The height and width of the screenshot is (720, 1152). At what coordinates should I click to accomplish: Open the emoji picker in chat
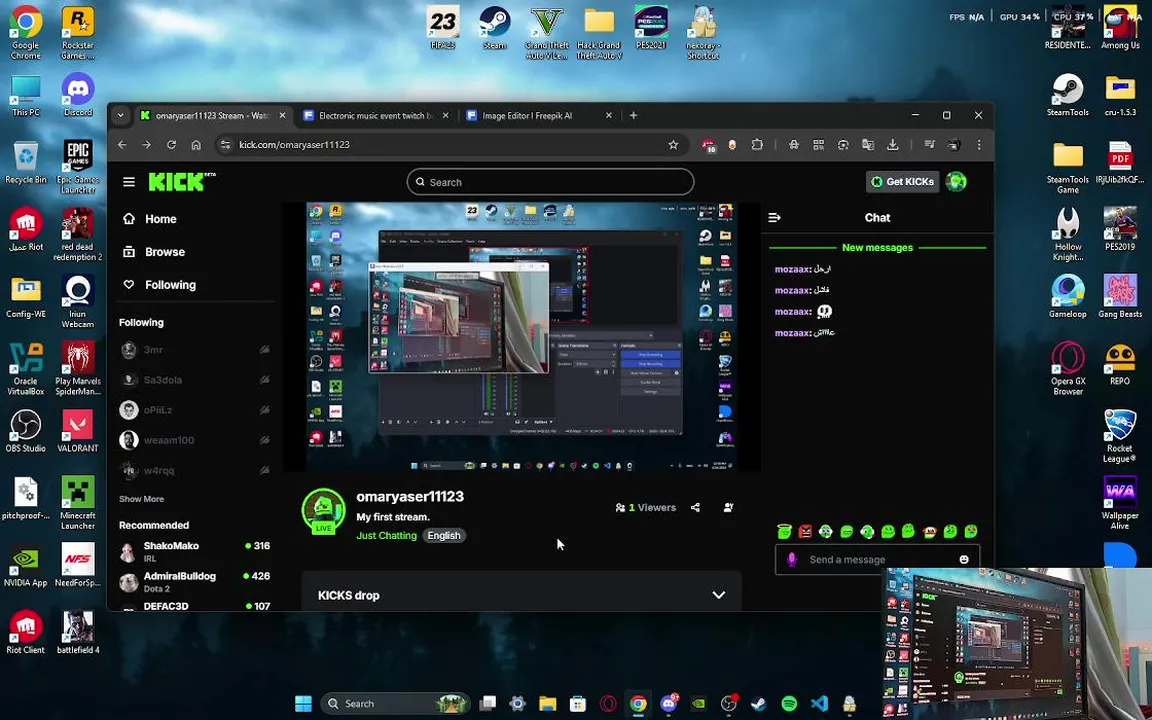pyautogui.click(x=964, y=560)
